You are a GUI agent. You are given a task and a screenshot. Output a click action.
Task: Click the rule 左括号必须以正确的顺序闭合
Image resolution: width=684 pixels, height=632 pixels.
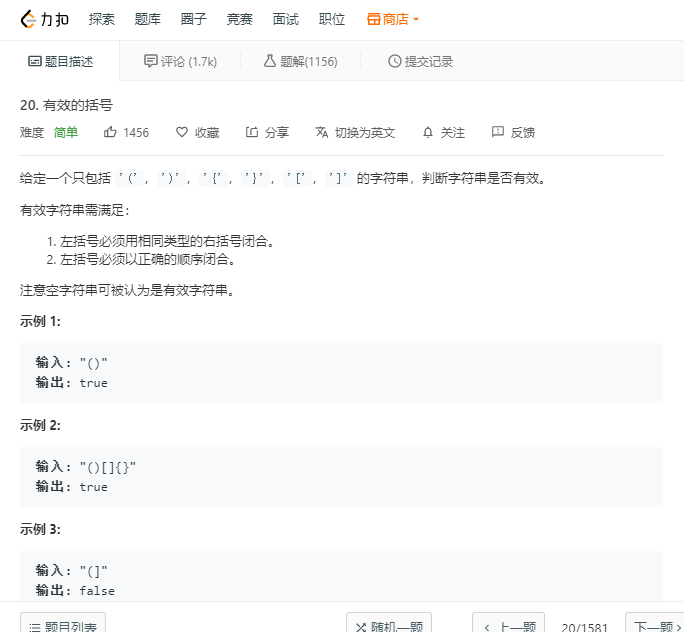[148, 260]
